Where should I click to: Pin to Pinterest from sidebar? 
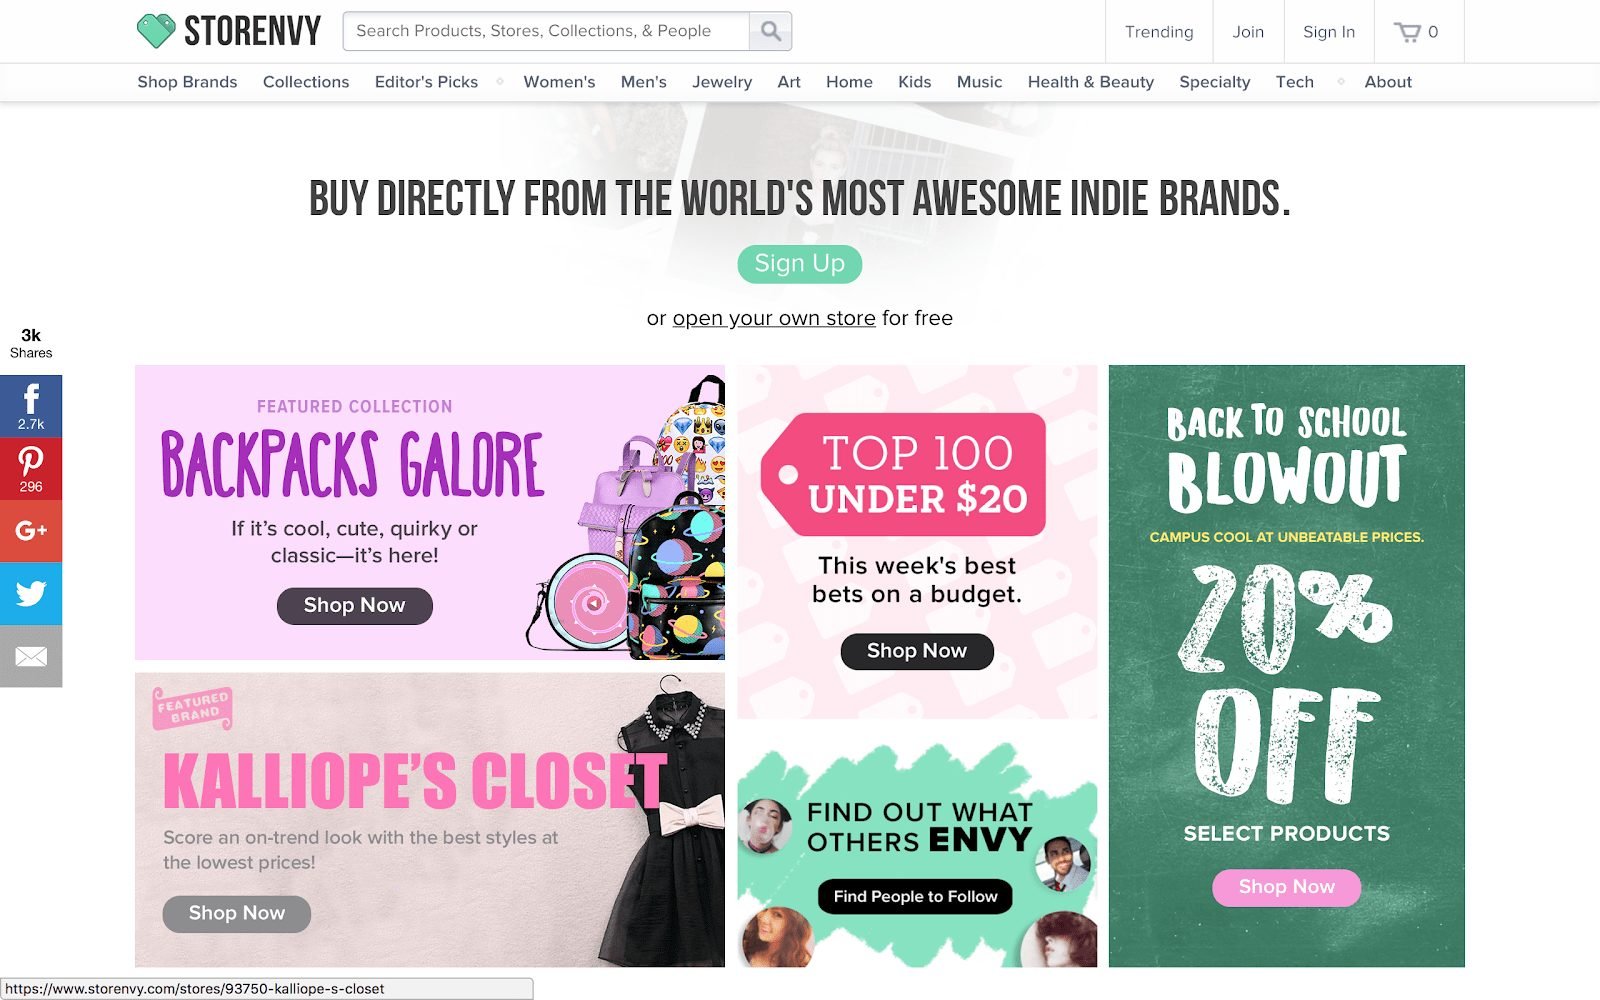click(x=31, y=469)
